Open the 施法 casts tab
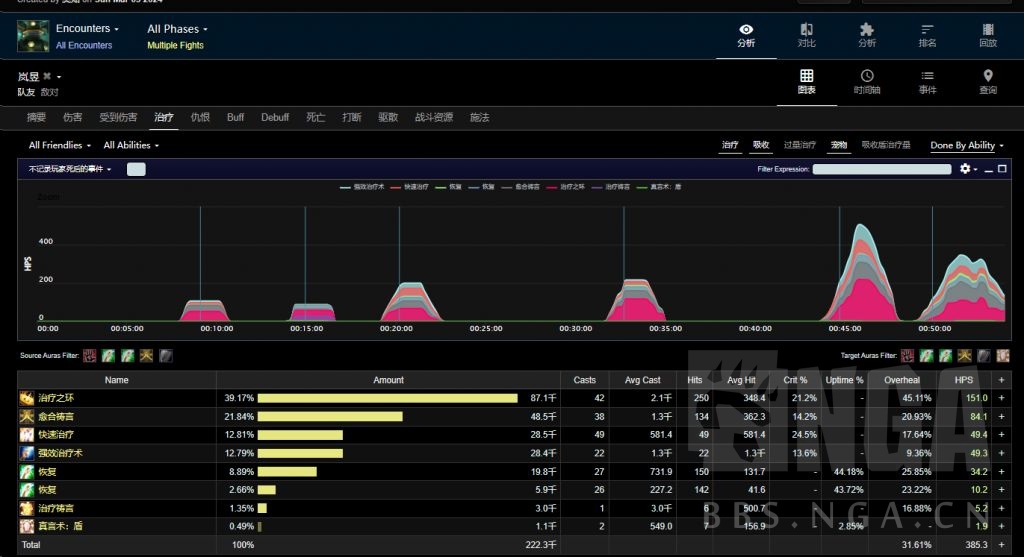1024x557 pixels. [x=479, y=118]
